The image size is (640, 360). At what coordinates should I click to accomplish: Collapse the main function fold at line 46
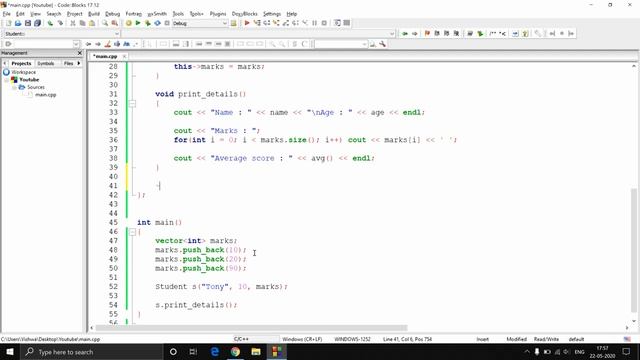point(132,232)
